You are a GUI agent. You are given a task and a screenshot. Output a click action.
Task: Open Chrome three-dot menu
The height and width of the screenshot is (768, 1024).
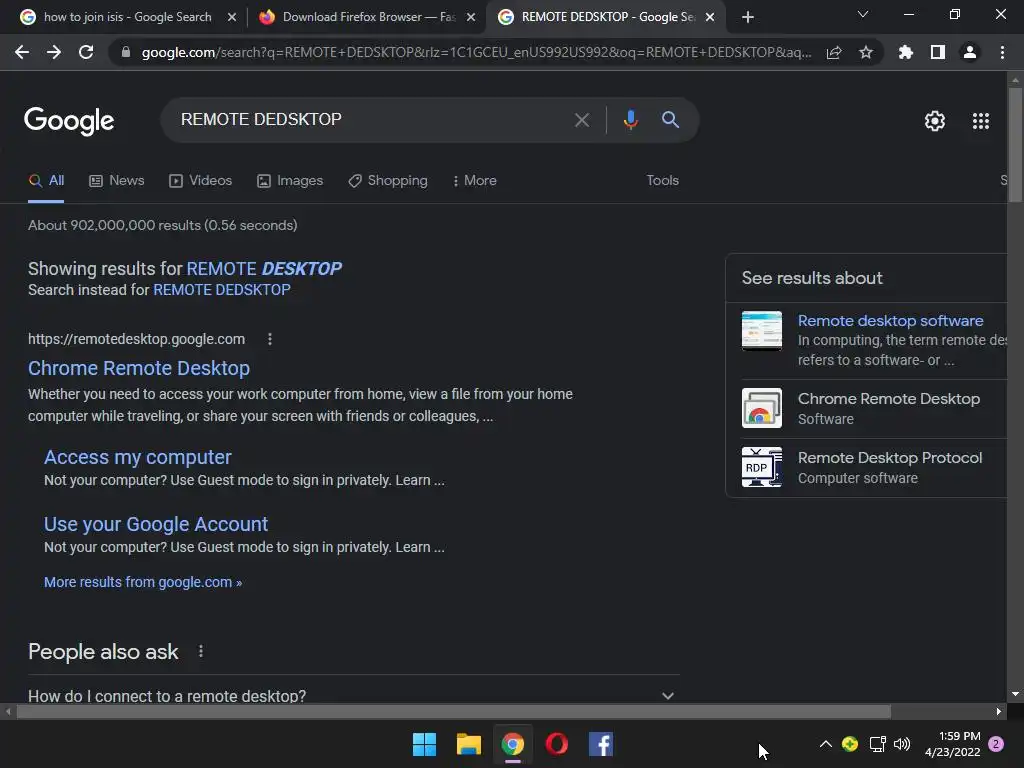coord(1002,52)
